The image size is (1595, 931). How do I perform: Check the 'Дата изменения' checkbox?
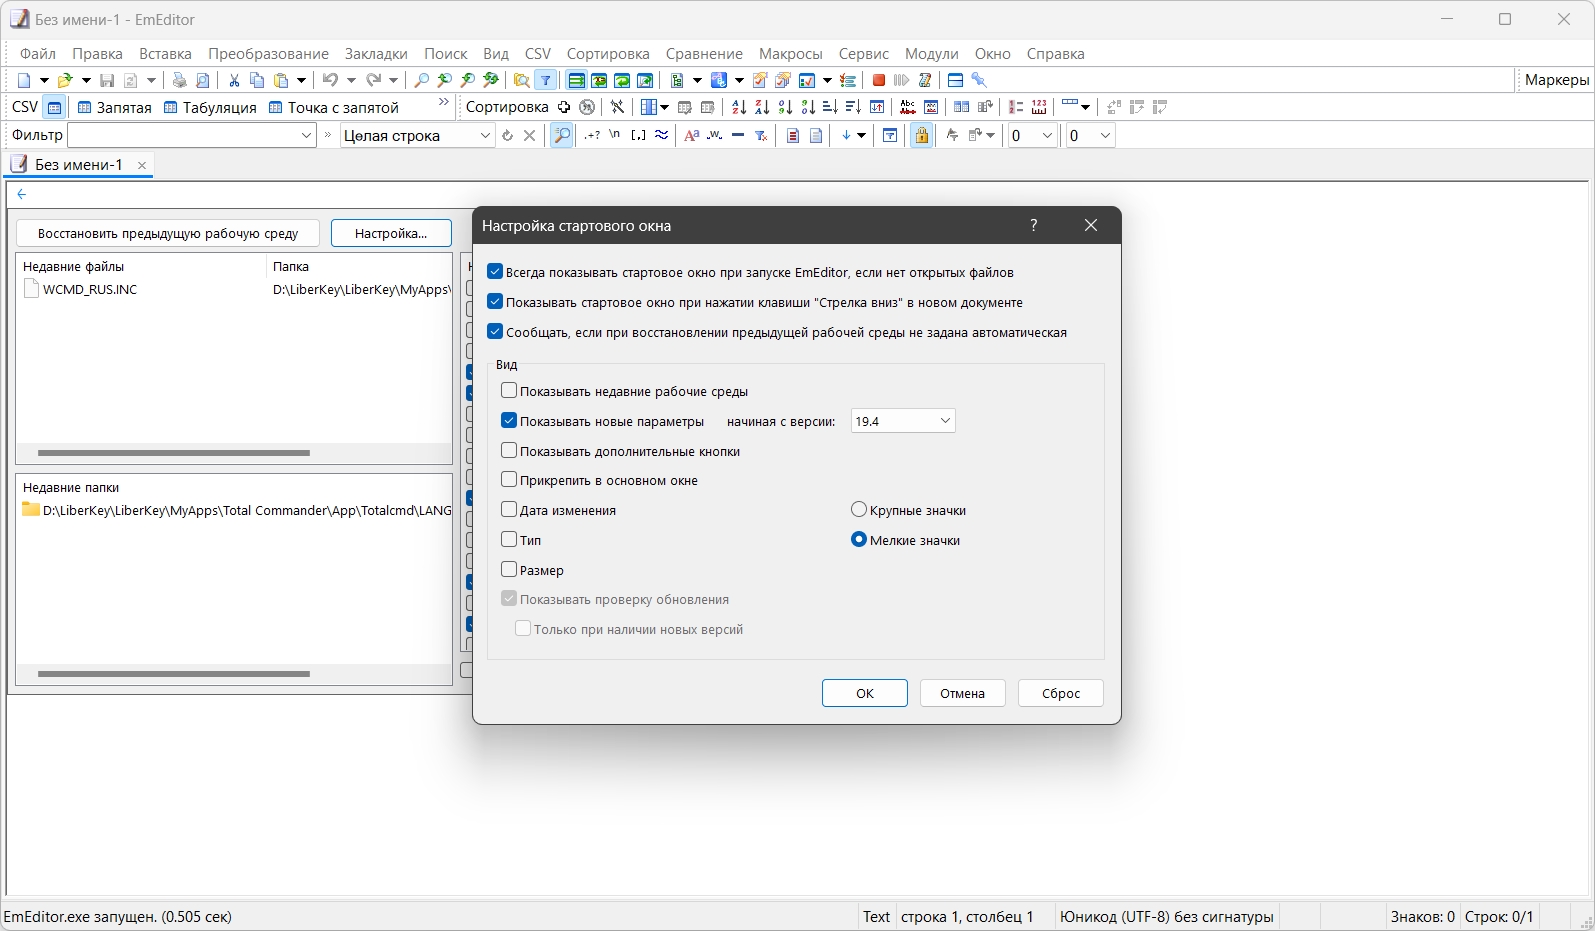point(509,510)
